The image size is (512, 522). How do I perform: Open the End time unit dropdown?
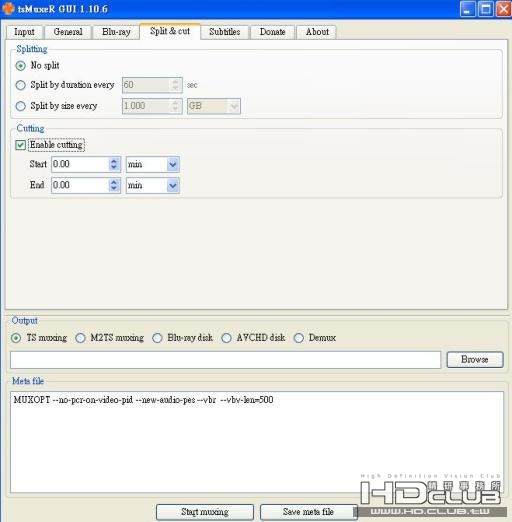[173, 185]
